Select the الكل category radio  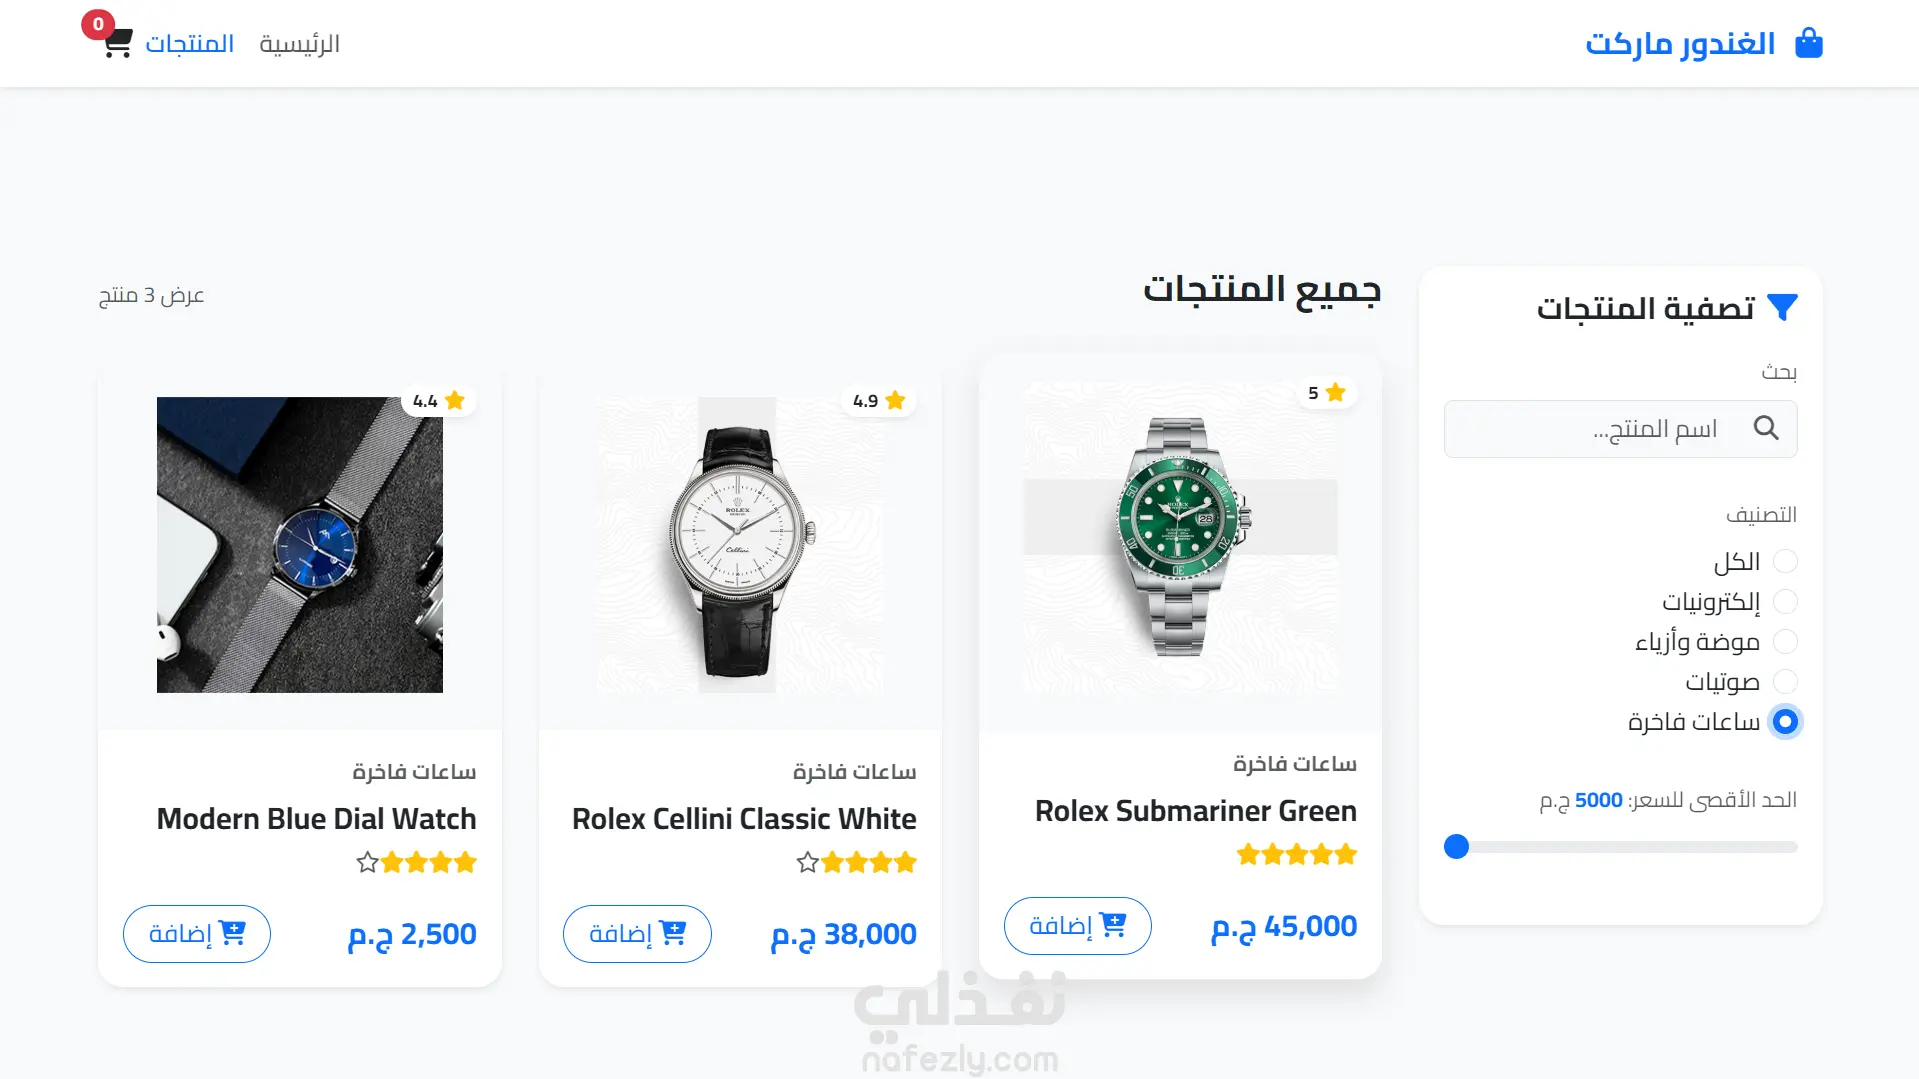coord(1785,561)
